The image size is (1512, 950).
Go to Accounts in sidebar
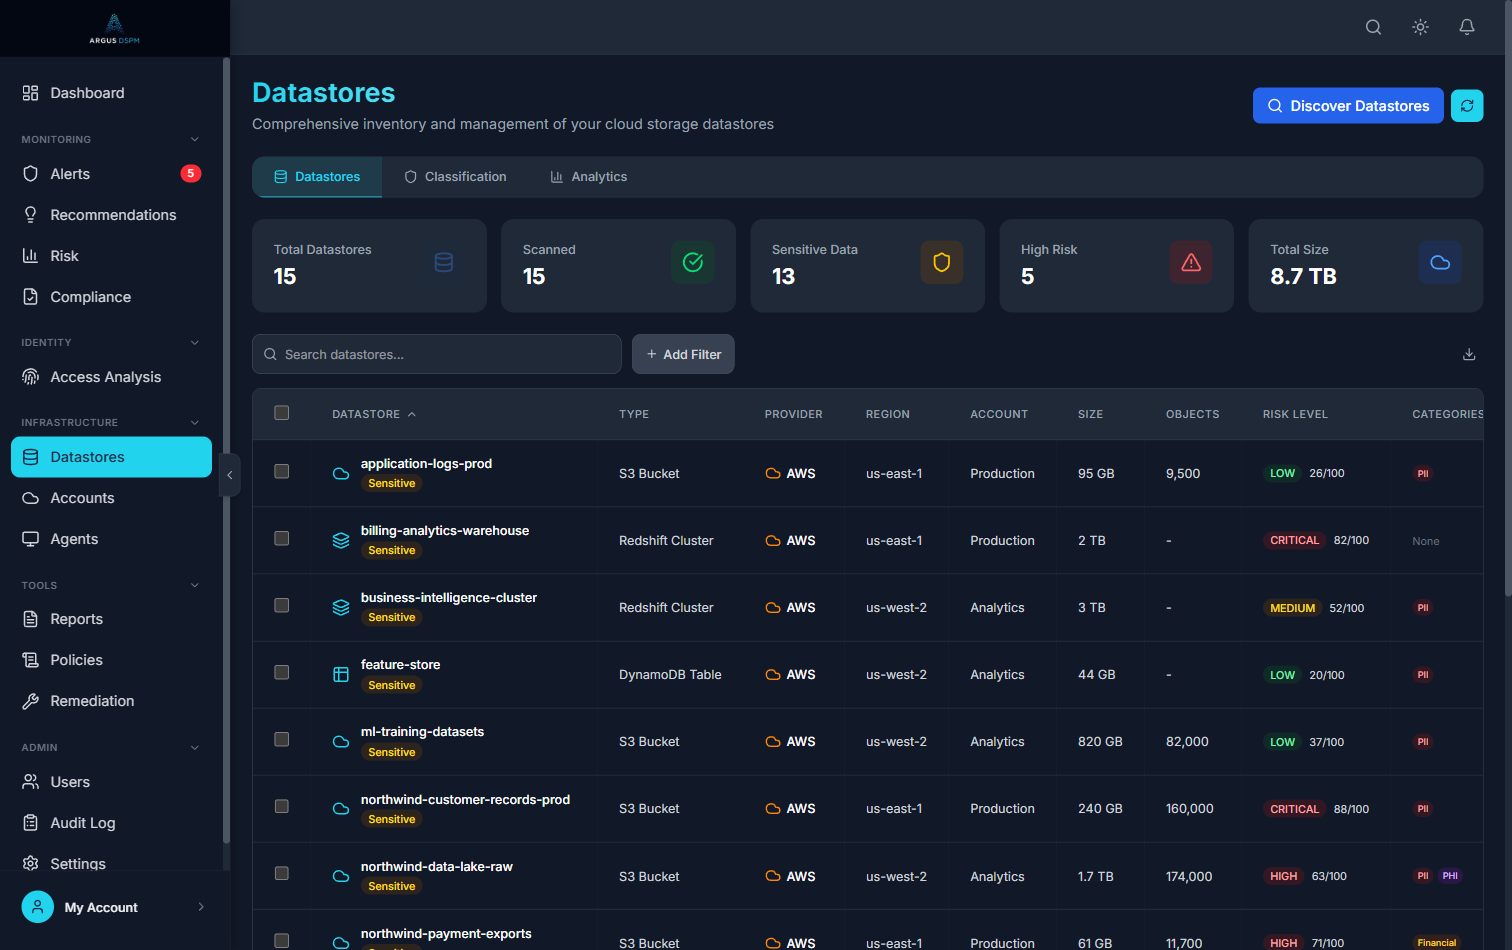(111, 498)
